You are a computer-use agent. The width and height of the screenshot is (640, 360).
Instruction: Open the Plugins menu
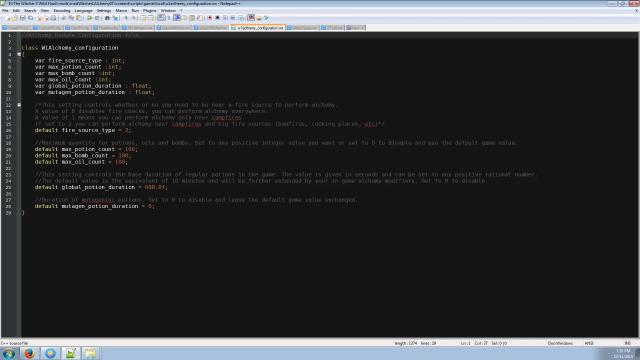point(149,11)
